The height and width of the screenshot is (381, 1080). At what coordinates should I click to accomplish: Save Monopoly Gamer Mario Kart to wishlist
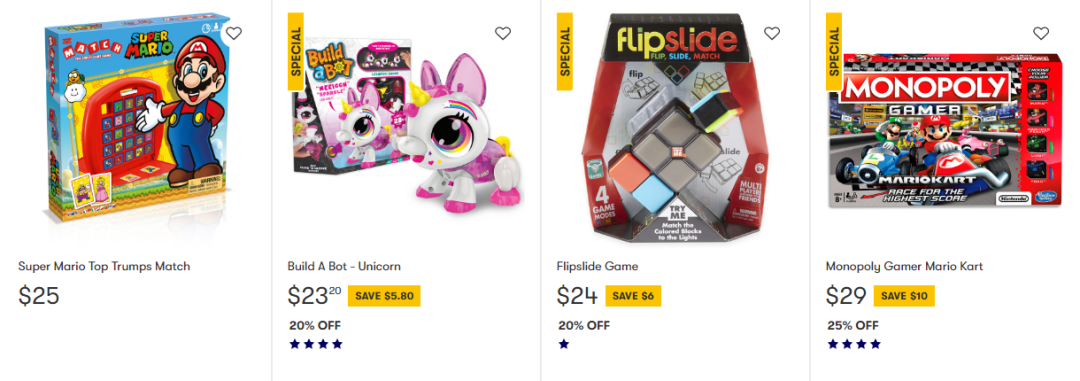click(1041, 33)
